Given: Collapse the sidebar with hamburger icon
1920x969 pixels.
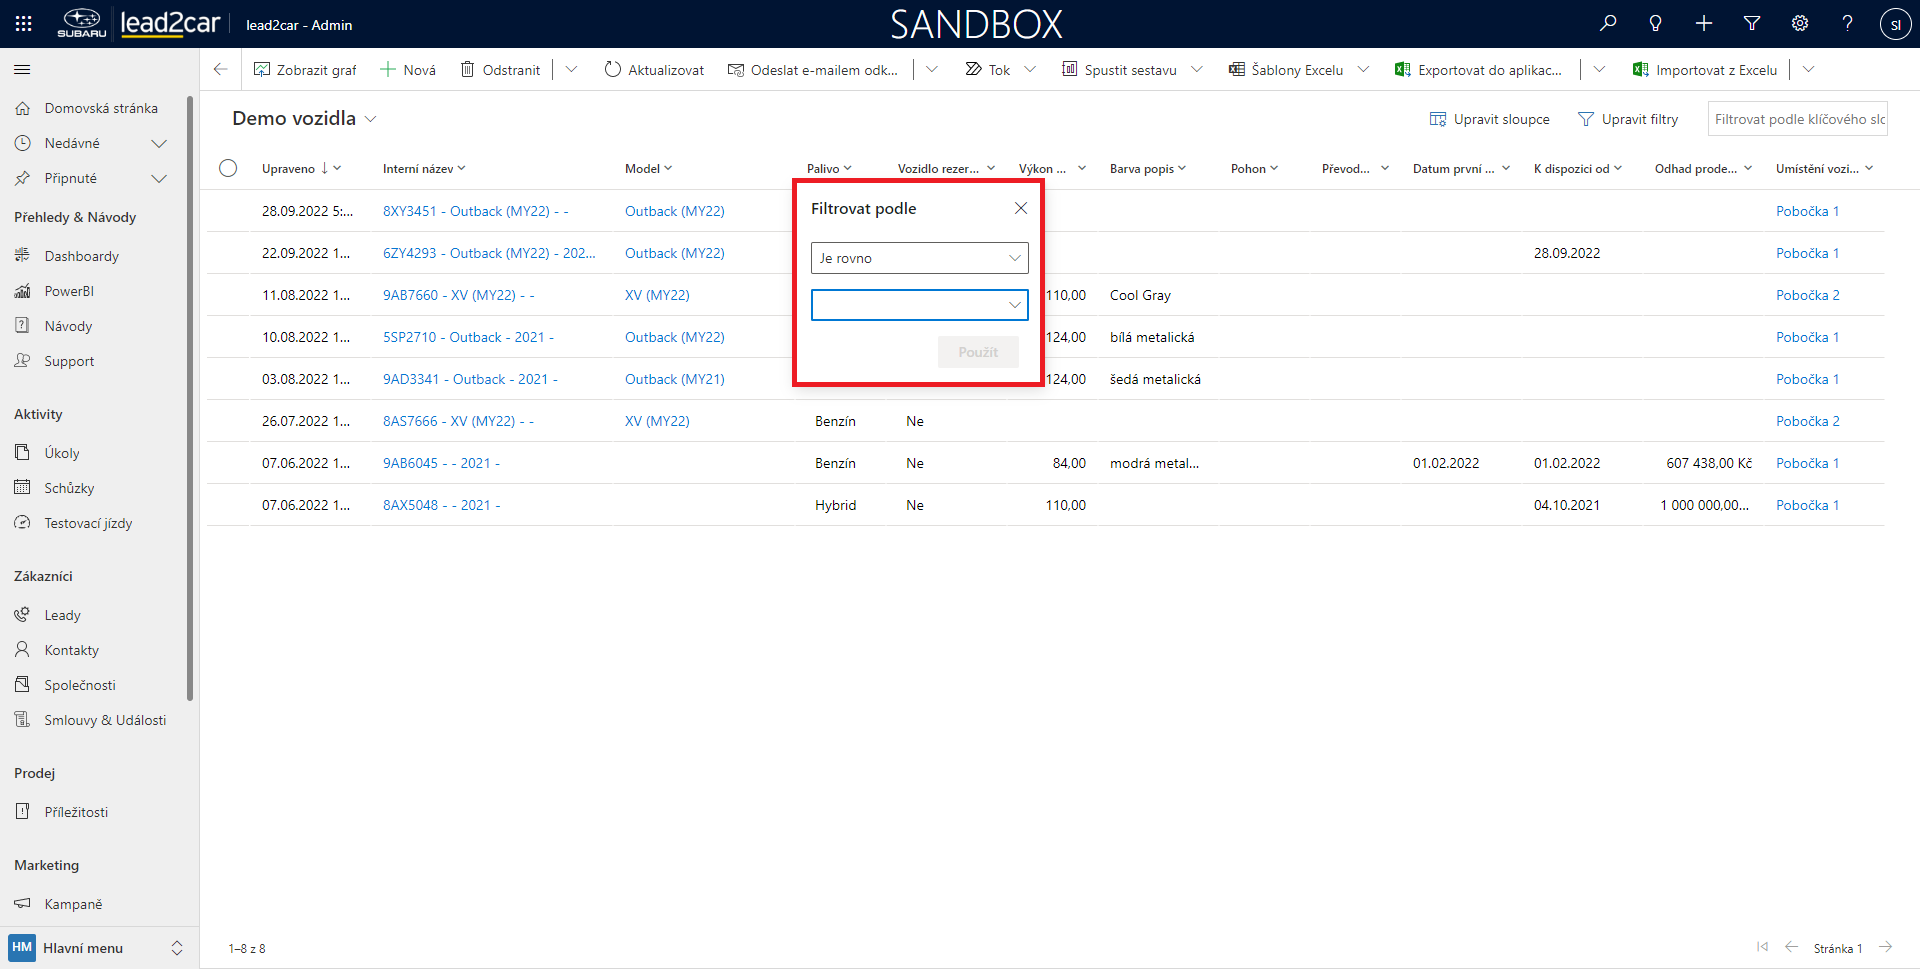Looking at the screenshot, I should click(x=22, y=70).
